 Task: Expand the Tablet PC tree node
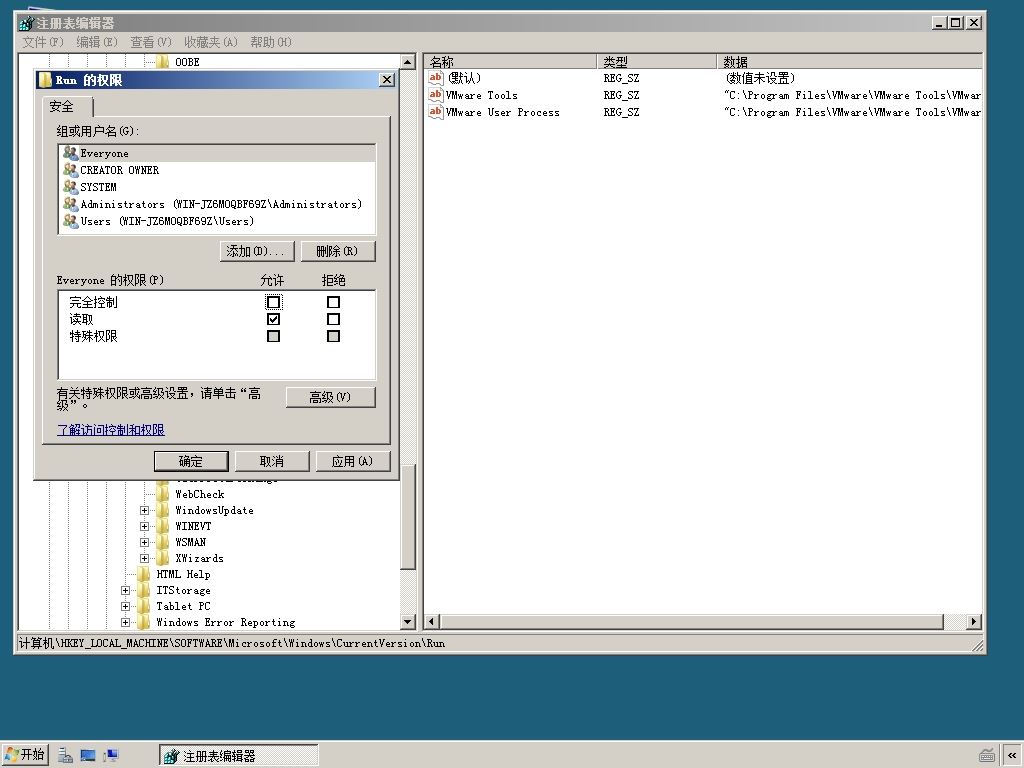point(125,606)
